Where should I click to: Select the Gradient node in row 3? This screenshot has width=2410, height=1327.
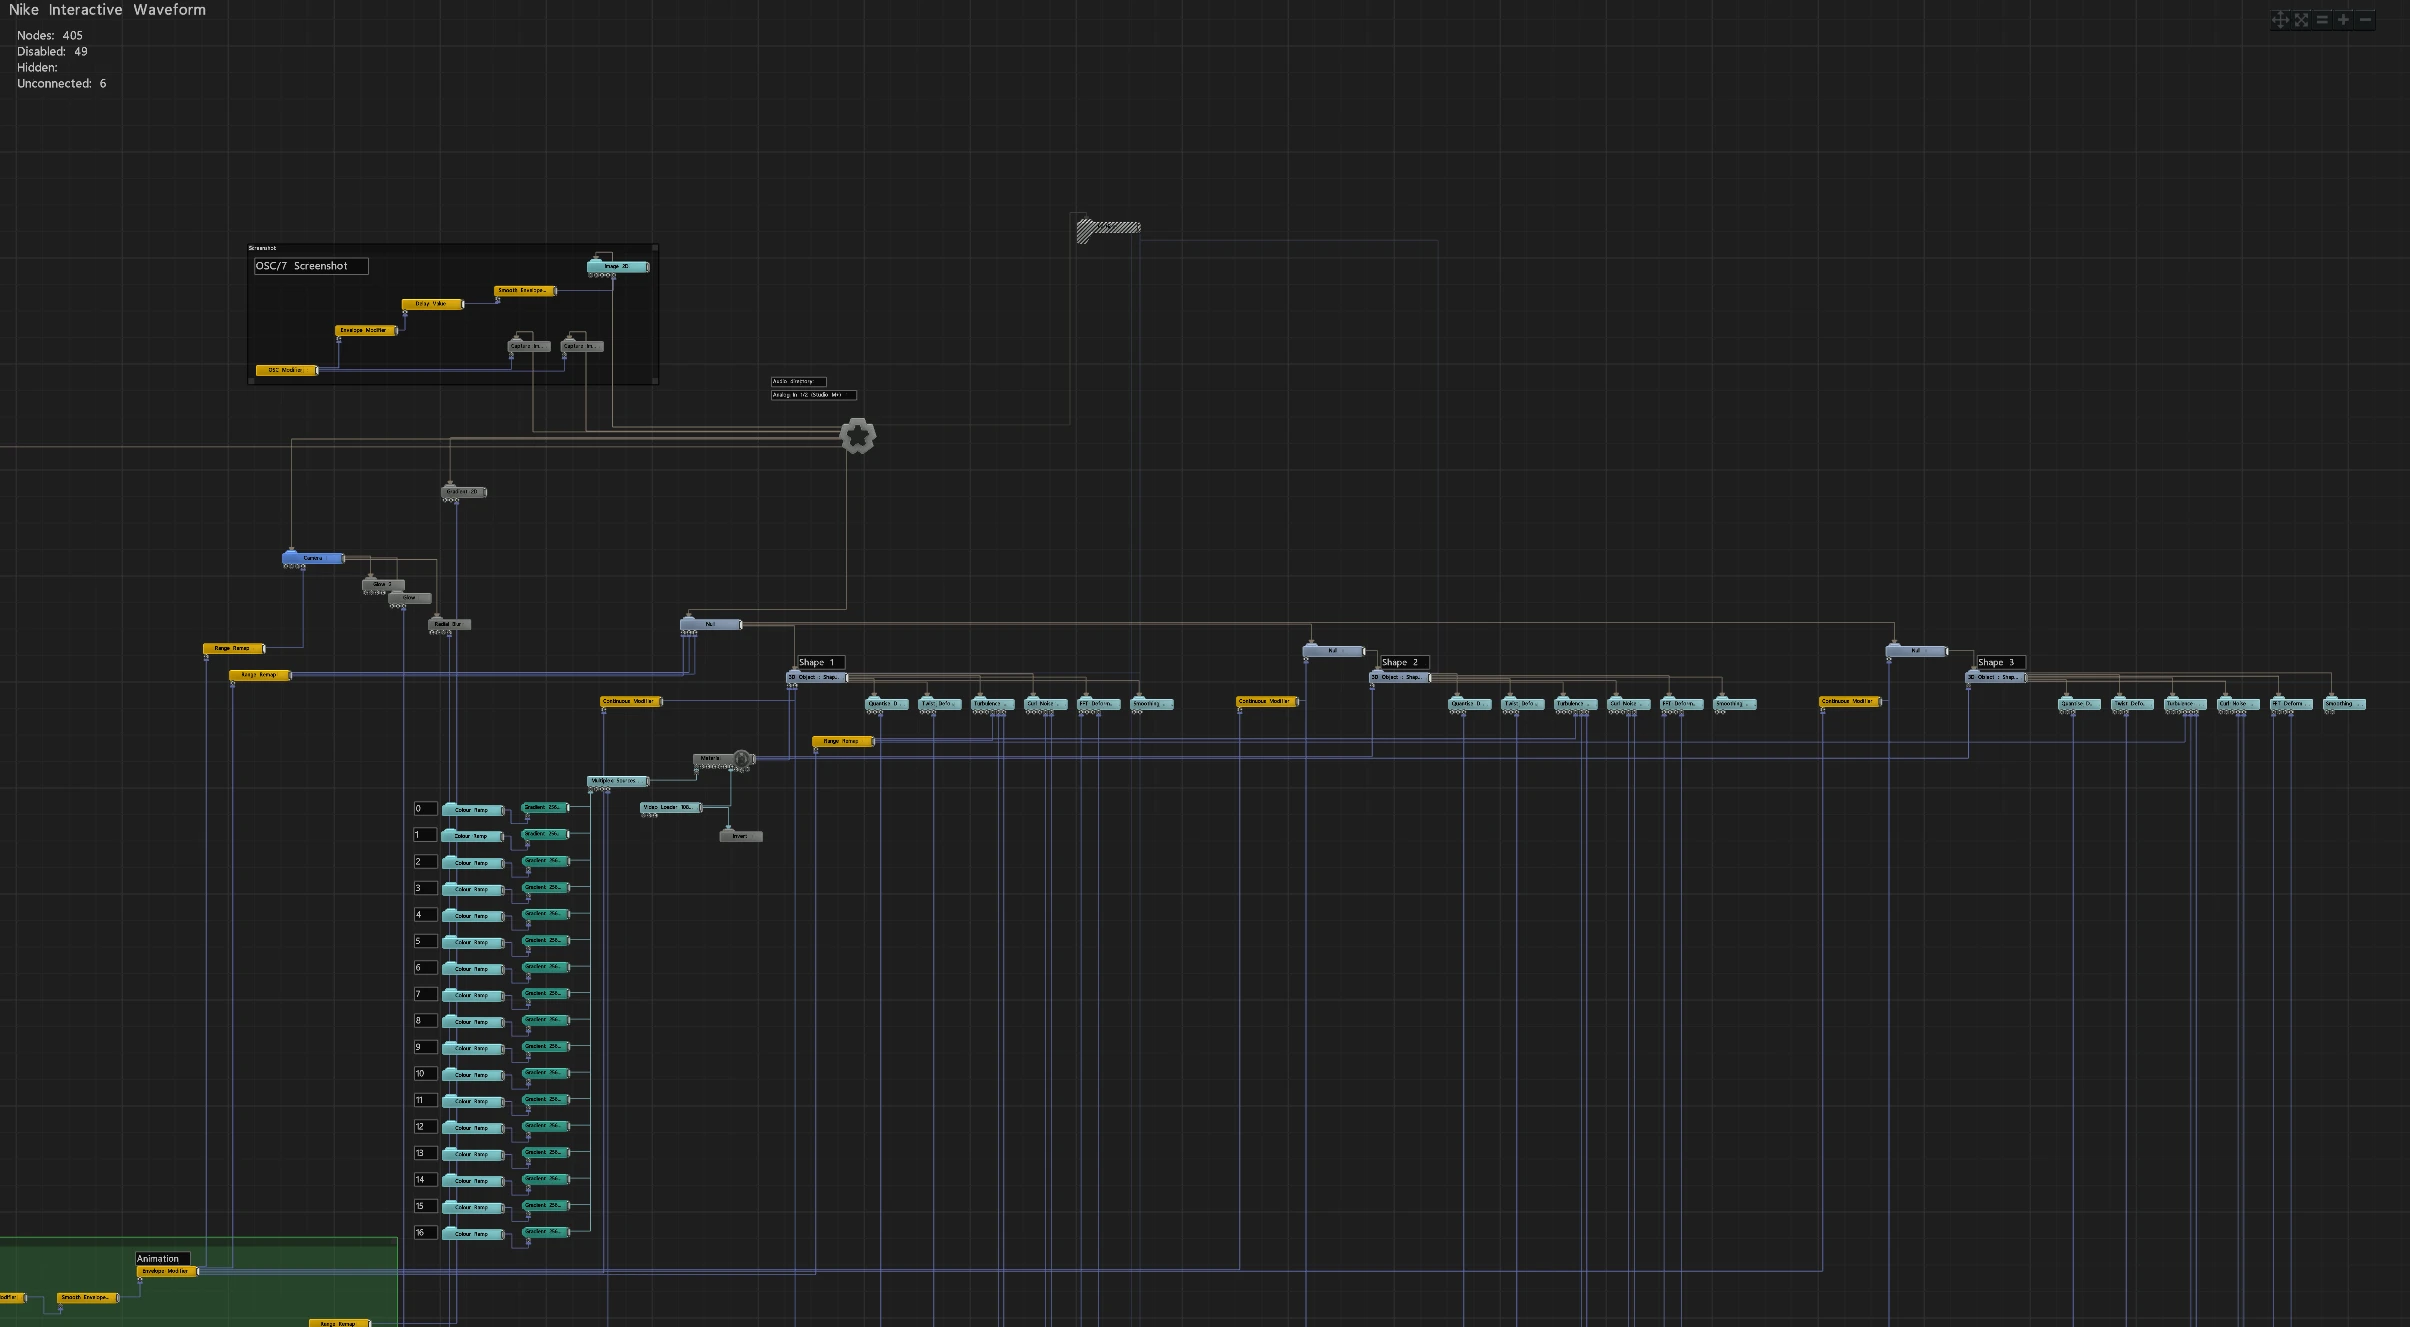pyautogui.click(x=545, y=887)
